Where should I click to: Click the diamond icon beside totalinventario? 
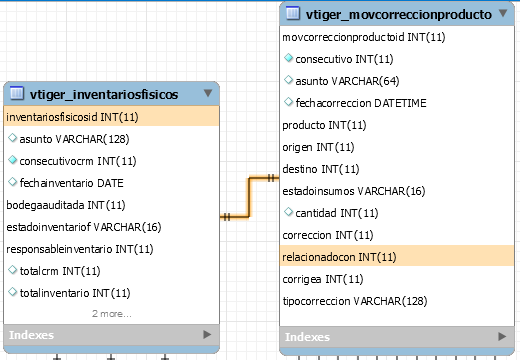pos(12,292)
